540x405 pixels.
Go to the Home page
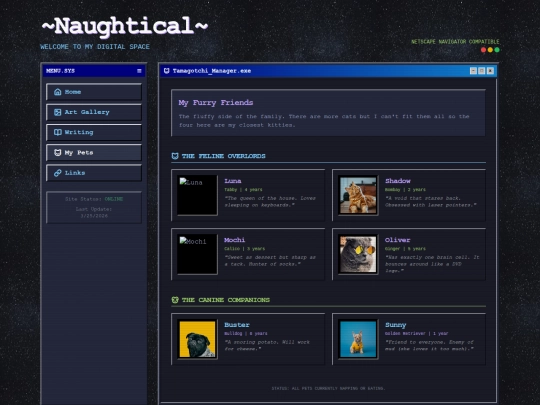[94, 92]
